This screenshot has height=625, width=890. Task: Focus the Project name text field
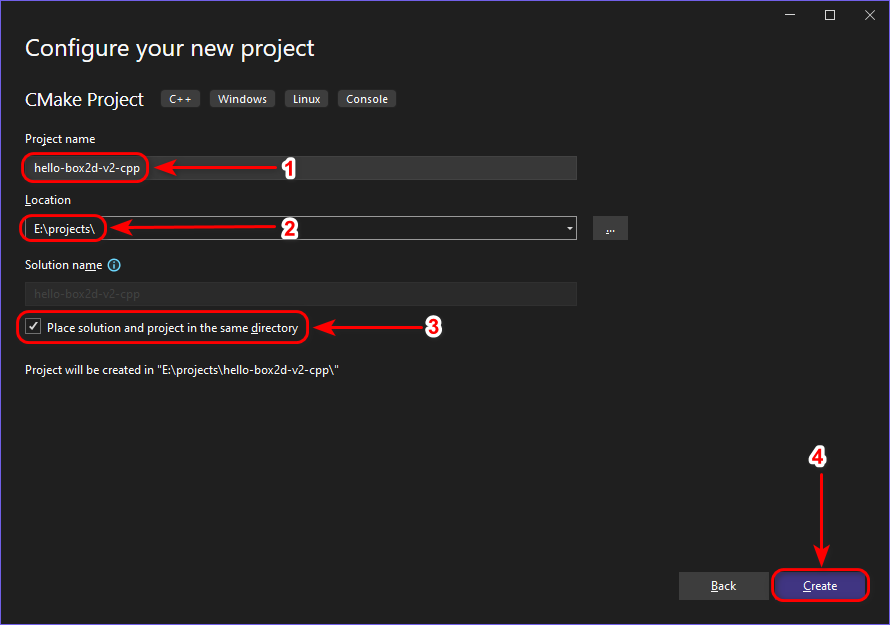360,168
